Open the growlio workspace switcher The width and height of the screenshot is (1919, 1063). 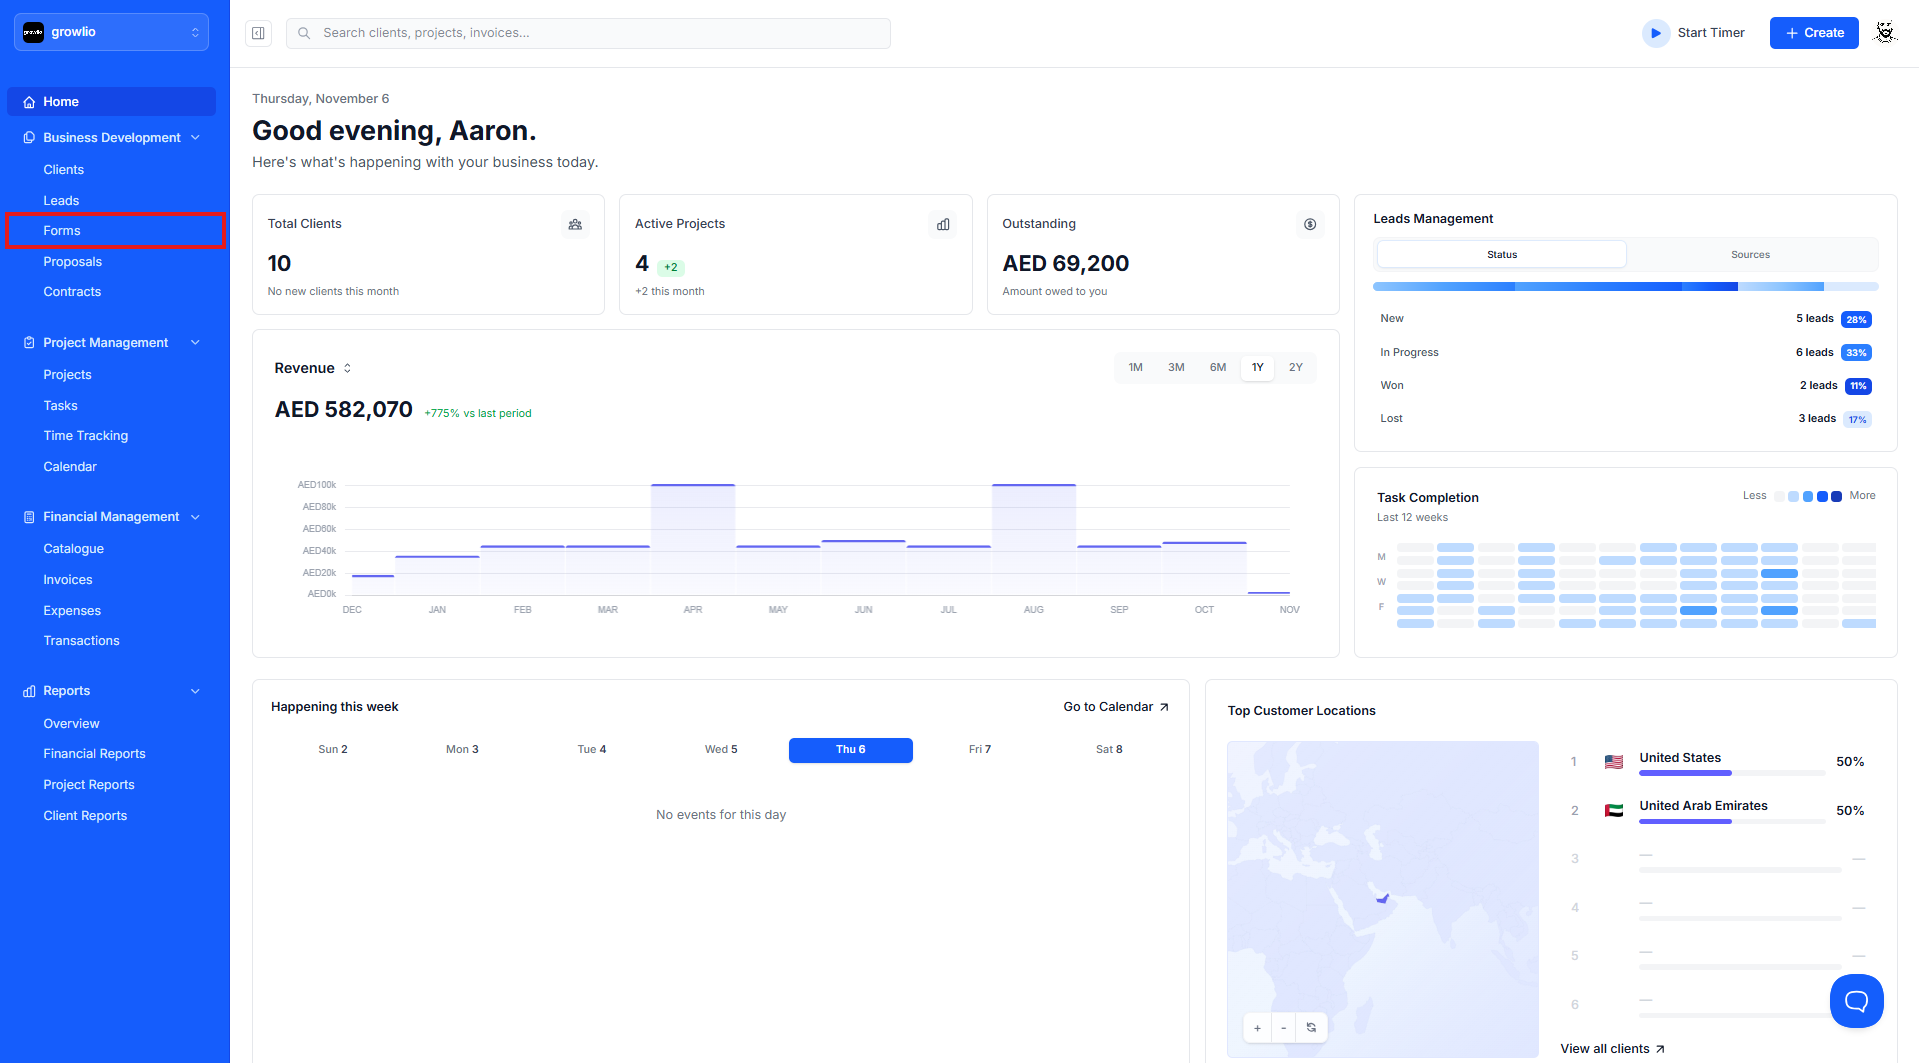click(x=112, y=32)
